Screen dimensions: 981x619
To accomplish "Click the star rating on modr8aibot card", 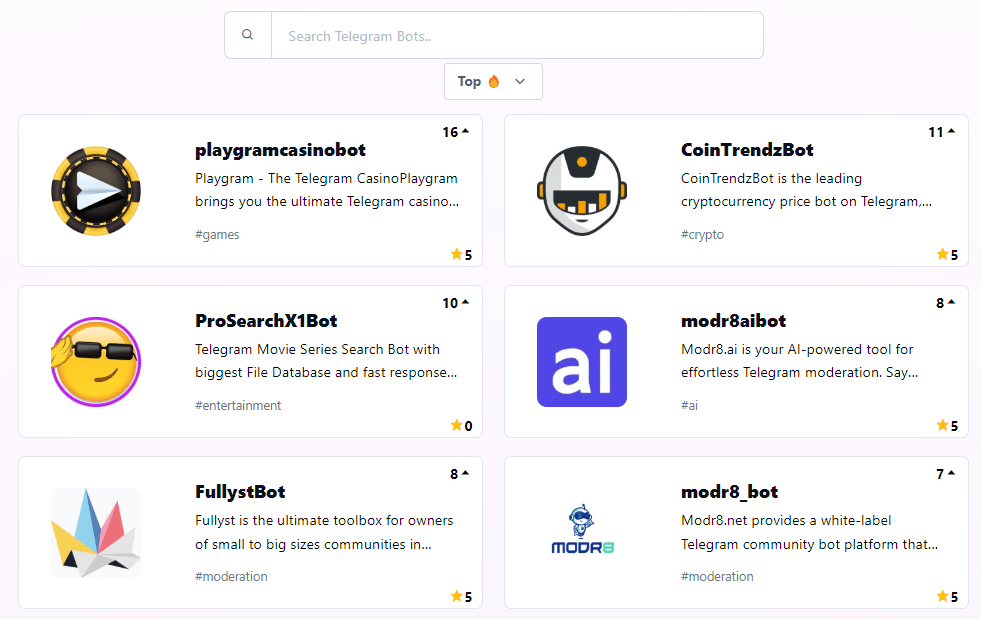I will [x=947, y=425].
